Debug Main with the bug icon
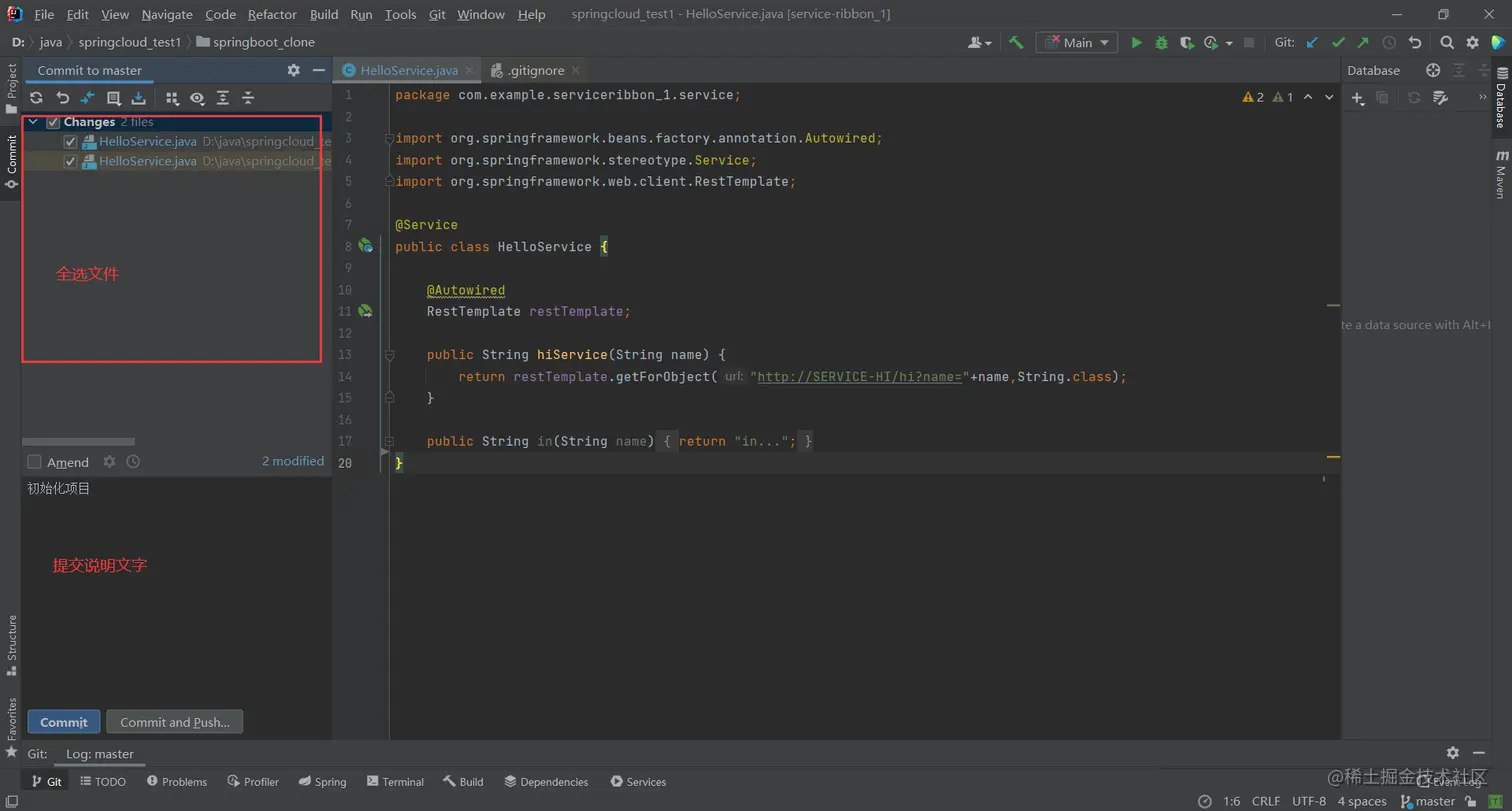 pyautogui.click(x=1161, y=42)
